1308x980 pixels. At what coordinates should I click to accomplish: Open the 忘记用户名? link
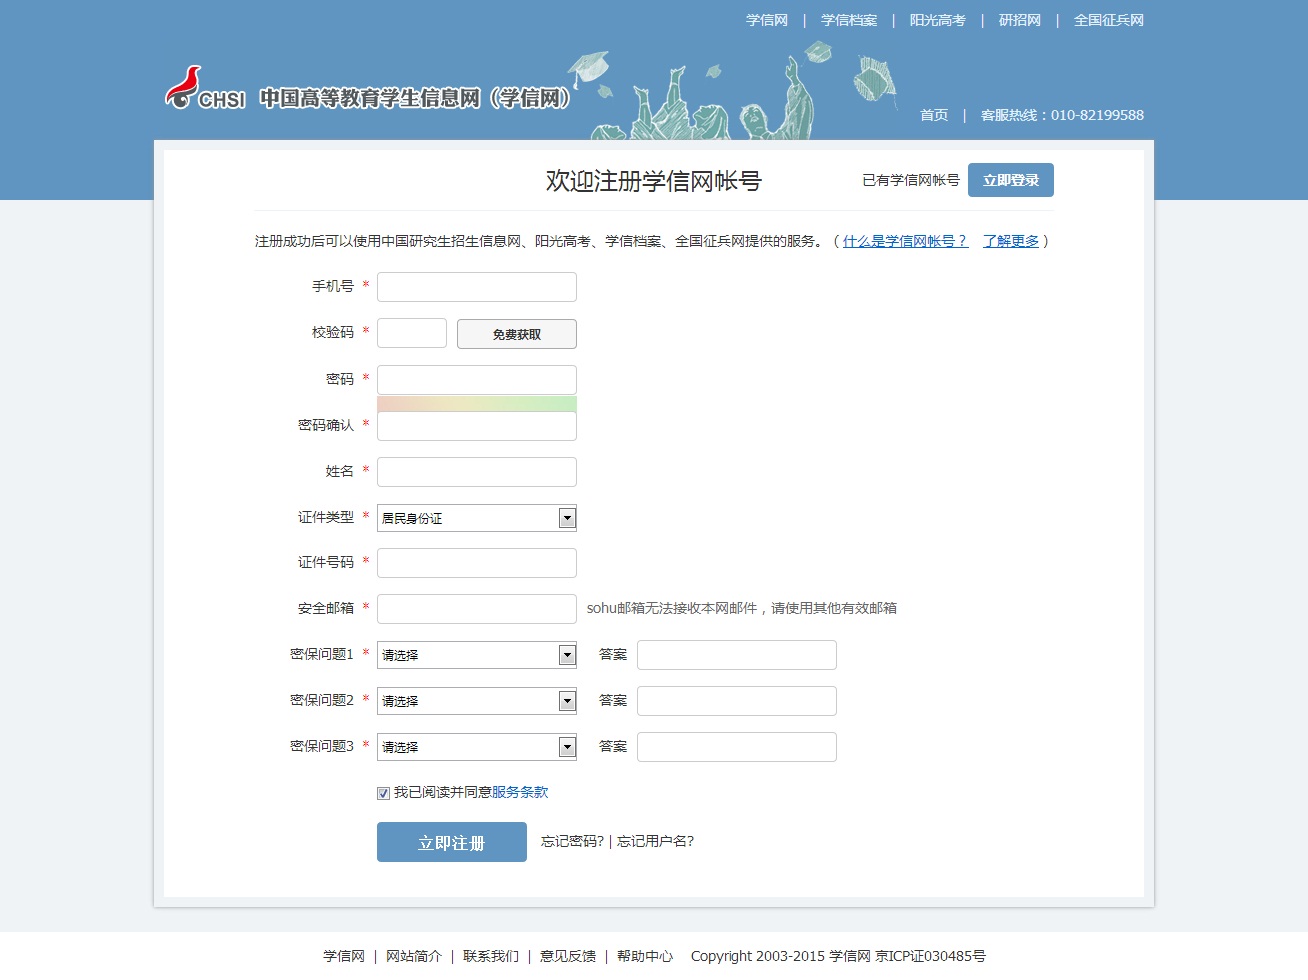pos(656,841)
